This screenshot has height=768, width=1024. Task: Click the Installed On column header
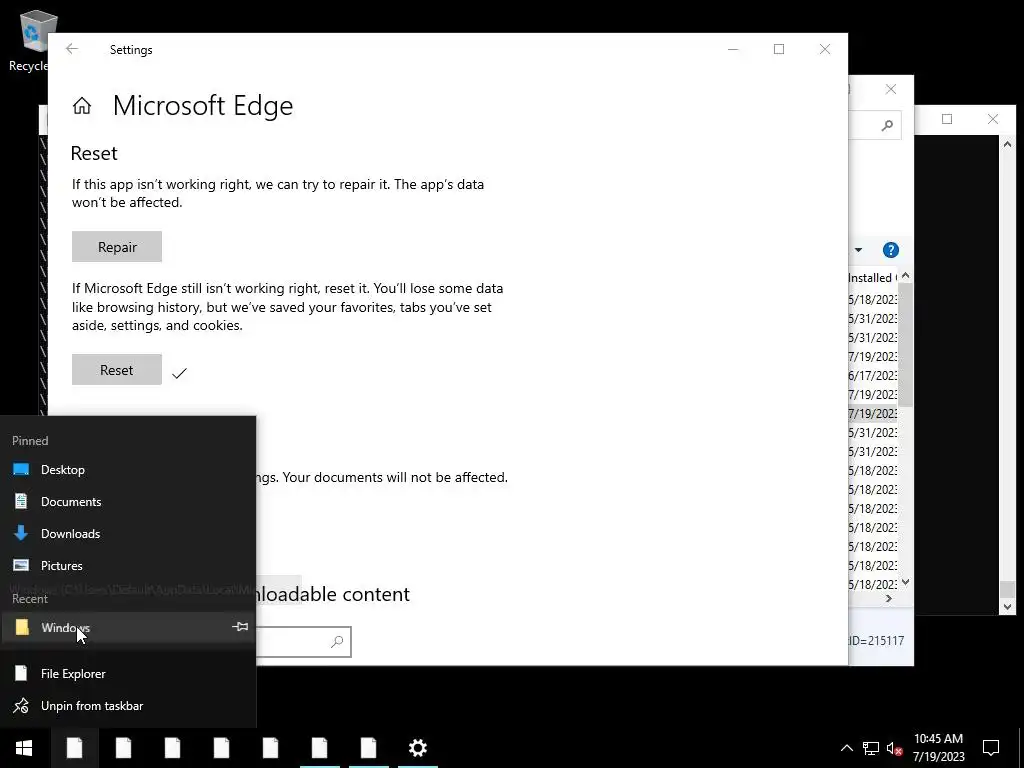point(872,278)
